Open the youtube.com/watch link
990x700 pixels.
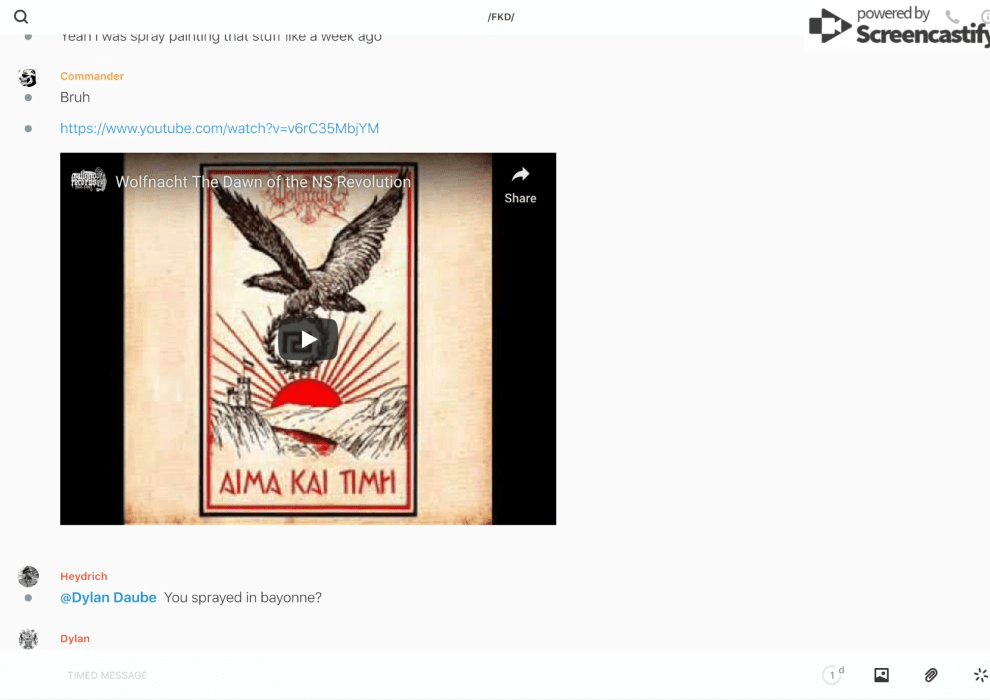[219, 128]
